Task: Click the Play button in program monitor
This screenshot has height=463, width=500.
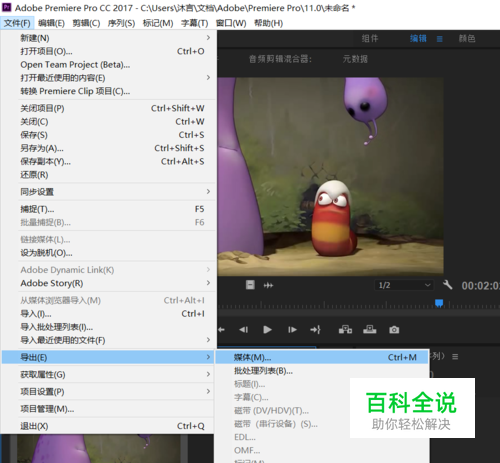Action: point(267,330)
